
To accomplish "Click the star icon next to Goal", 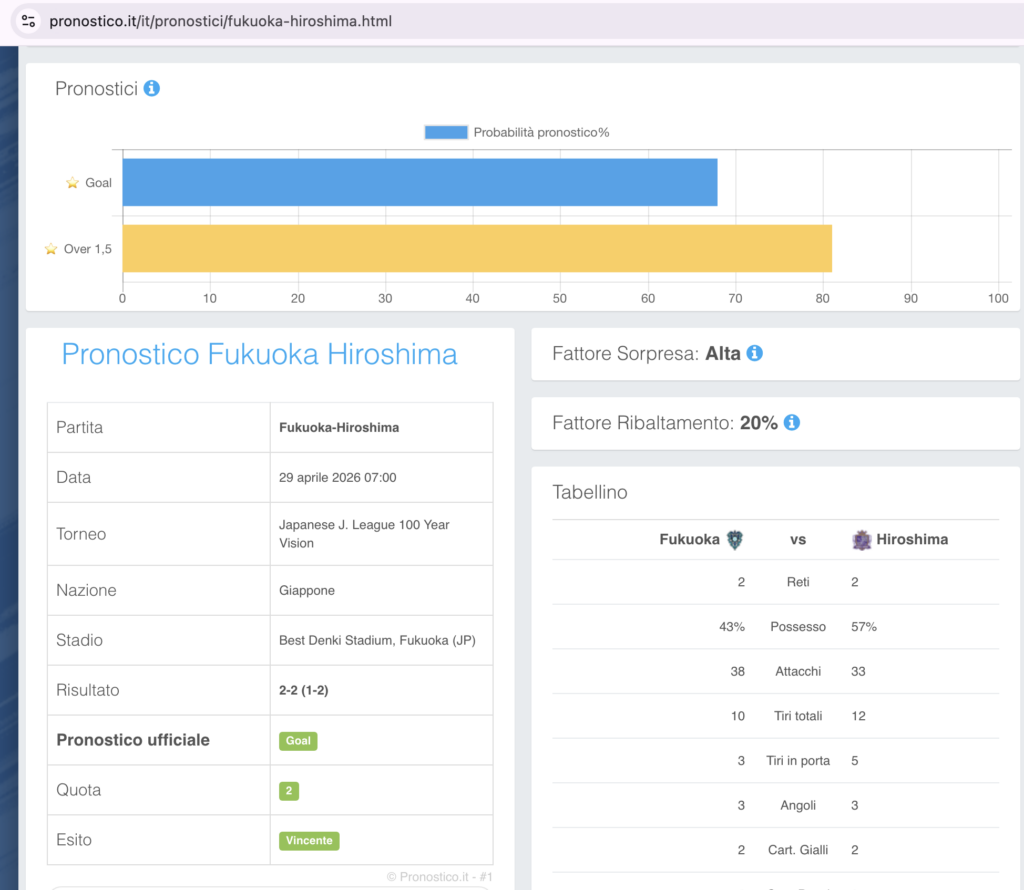I will [72, 183].
